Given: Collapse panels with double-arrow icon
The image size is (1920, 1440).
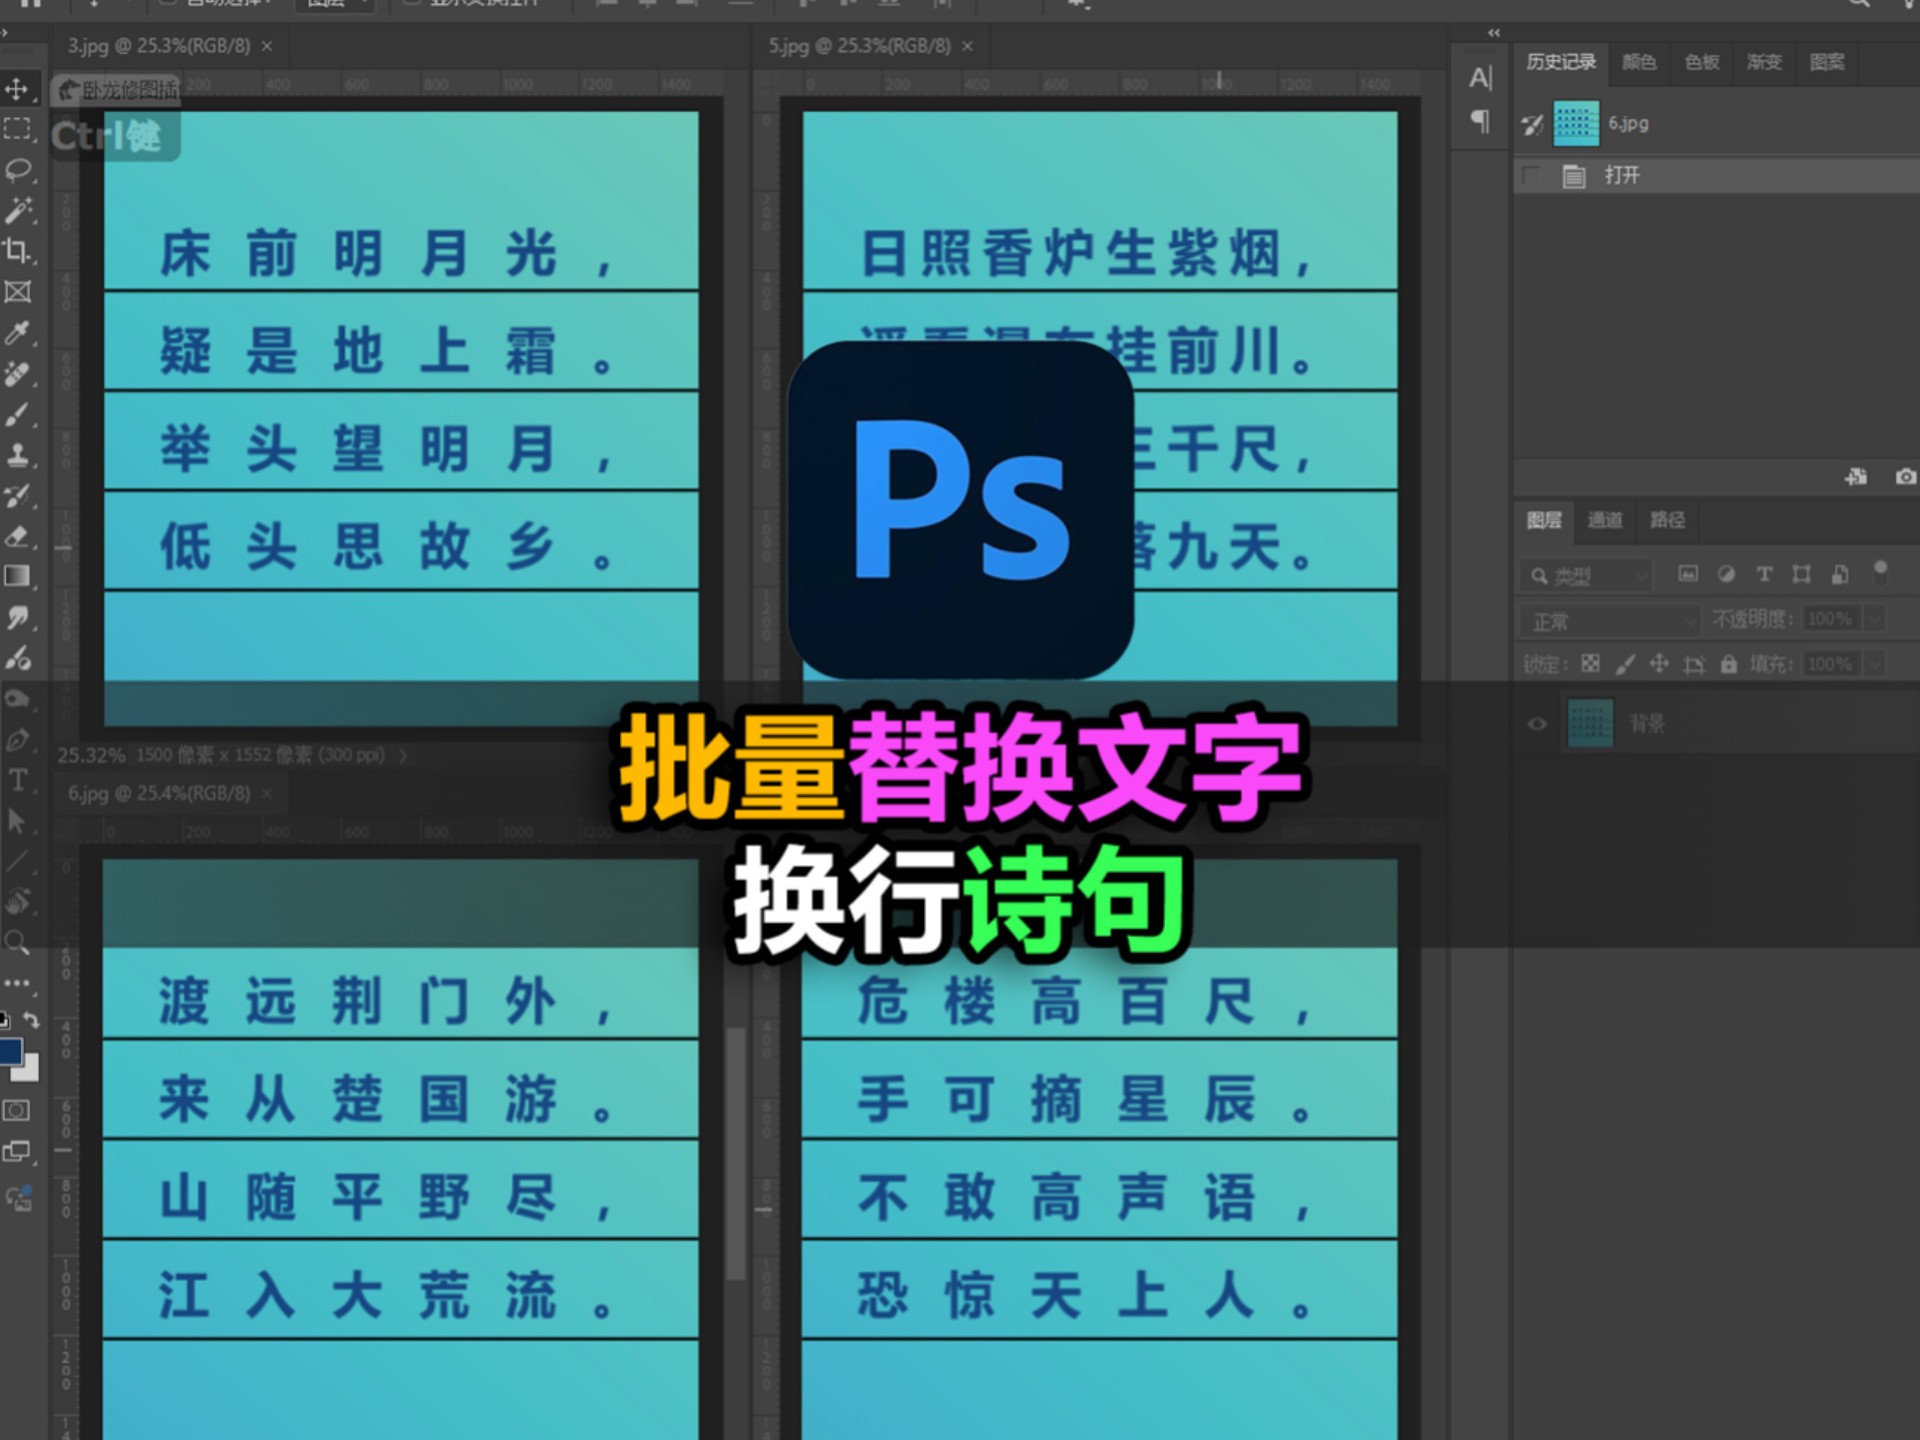Looking at the screenshot, I should (x=1494, y=33).
